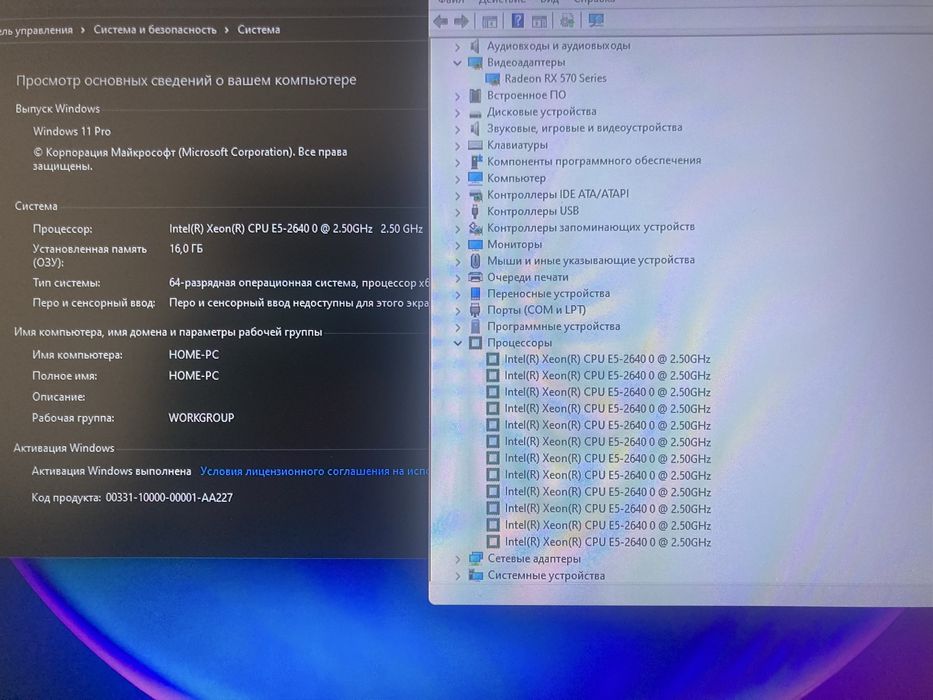Click the 16,0 ГБ installed memory value
The image size is (933, 700).
[186, 248]
